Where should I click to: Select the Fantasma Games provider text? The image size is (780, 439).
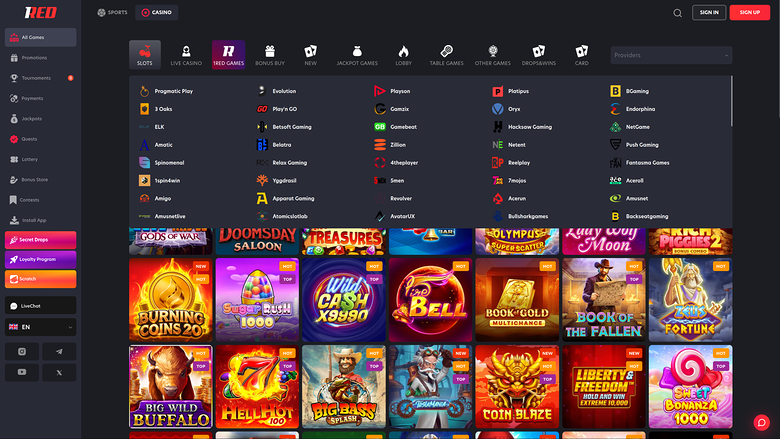pos(647,163)
